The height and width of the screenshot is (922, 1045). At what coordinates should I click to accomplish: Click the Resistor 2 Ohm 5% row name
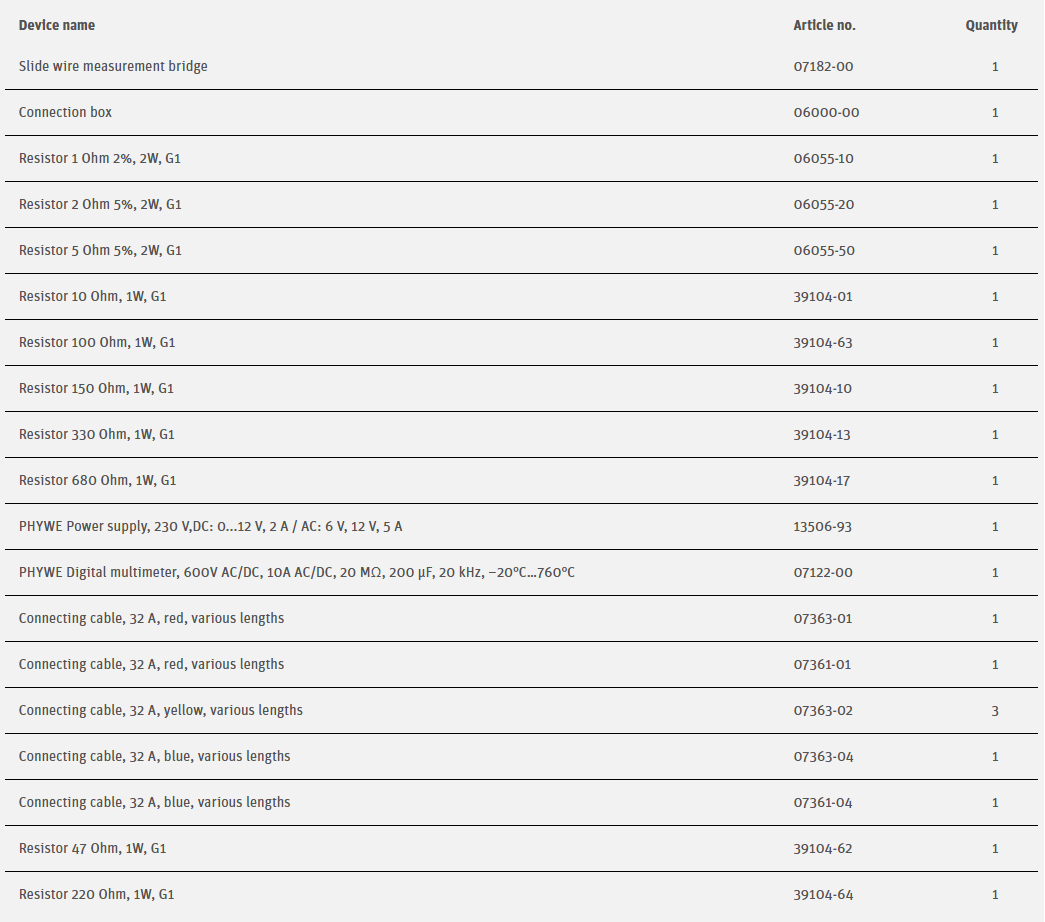100,204
